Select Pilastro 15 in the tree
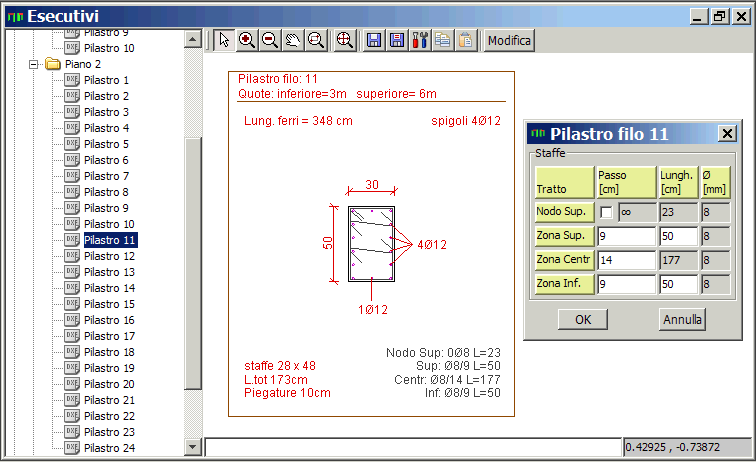Image resolution: width=756 pixels, height=462 pixels. [x=109, y=304]
